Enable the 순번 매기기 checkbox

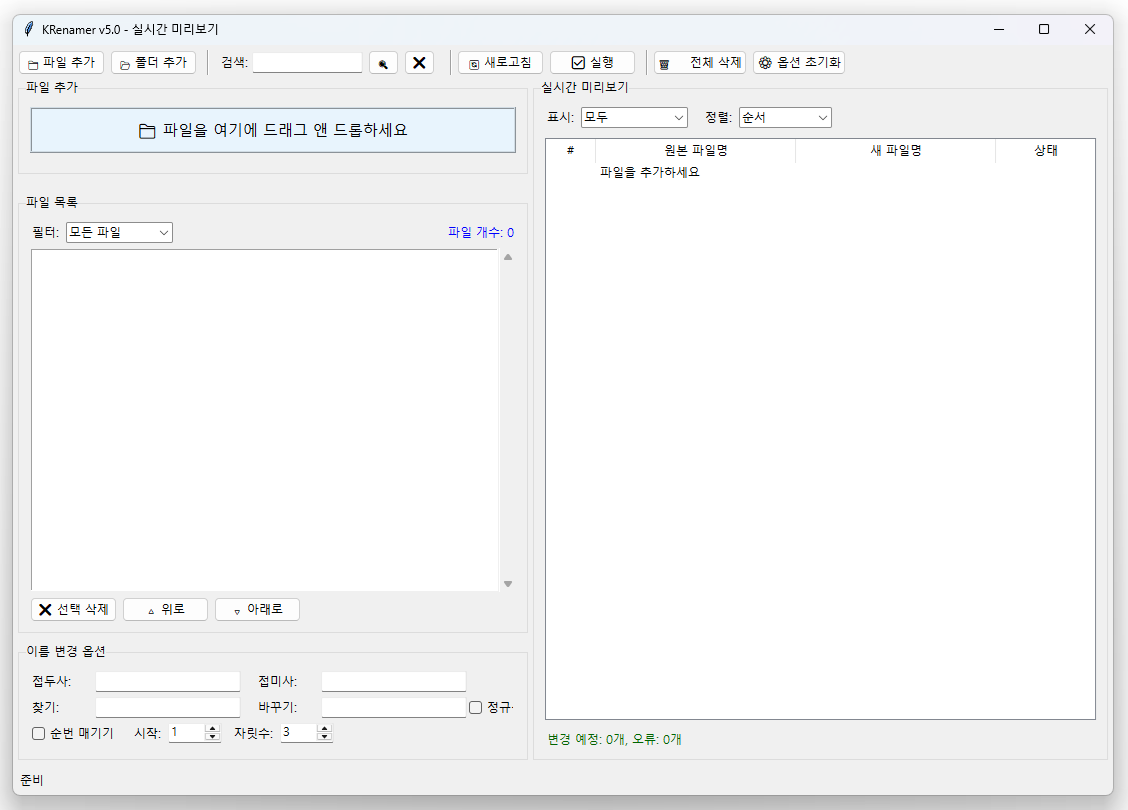(39, 733)
